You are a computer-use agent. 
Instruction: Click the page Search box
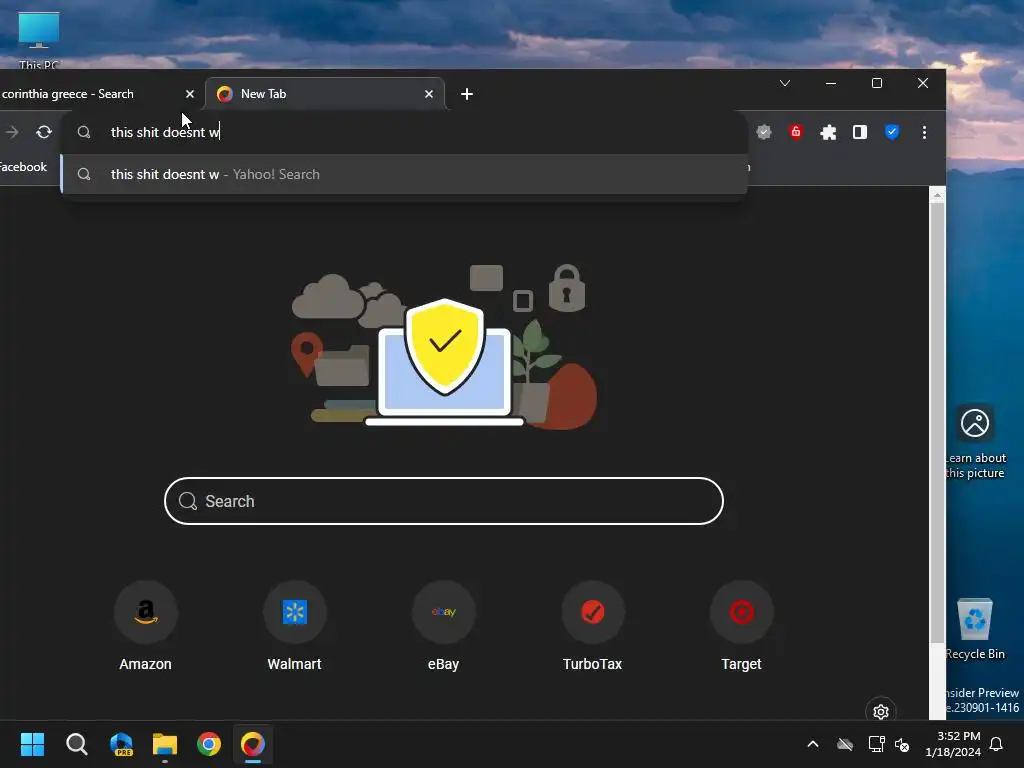point(443,501)
